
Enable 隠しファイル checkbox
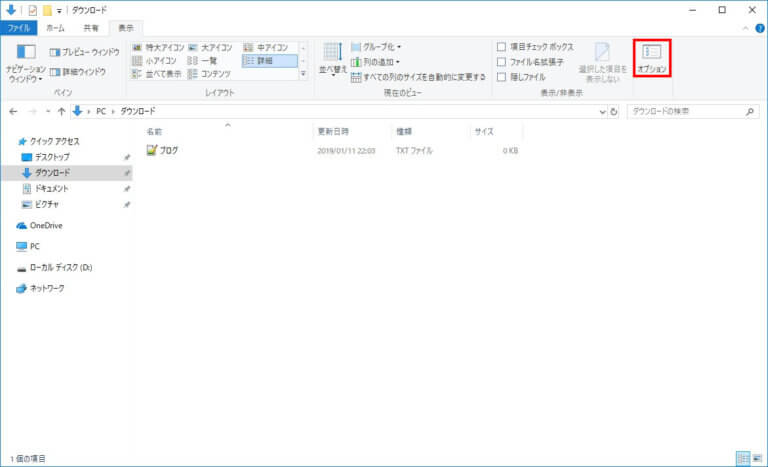click(x=501, y=77)
